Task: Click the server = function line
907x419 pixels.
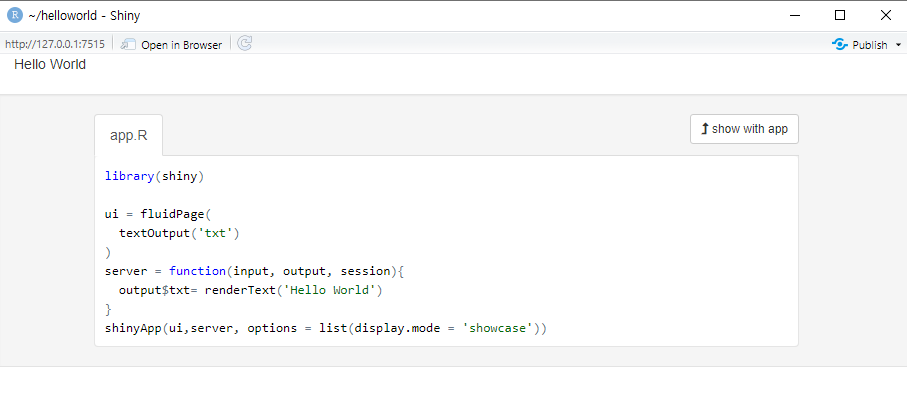Action: click(x=254, y=271)
